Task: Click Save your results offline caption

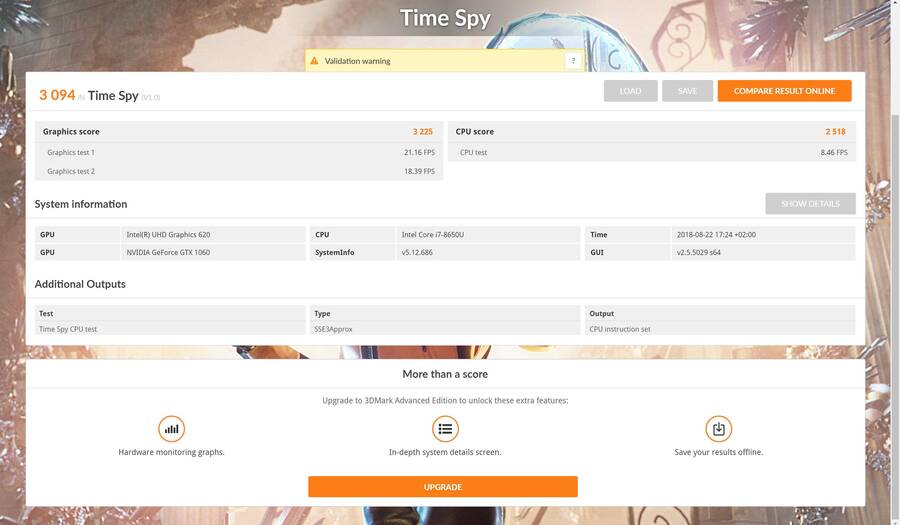Action: pos(719,452)
